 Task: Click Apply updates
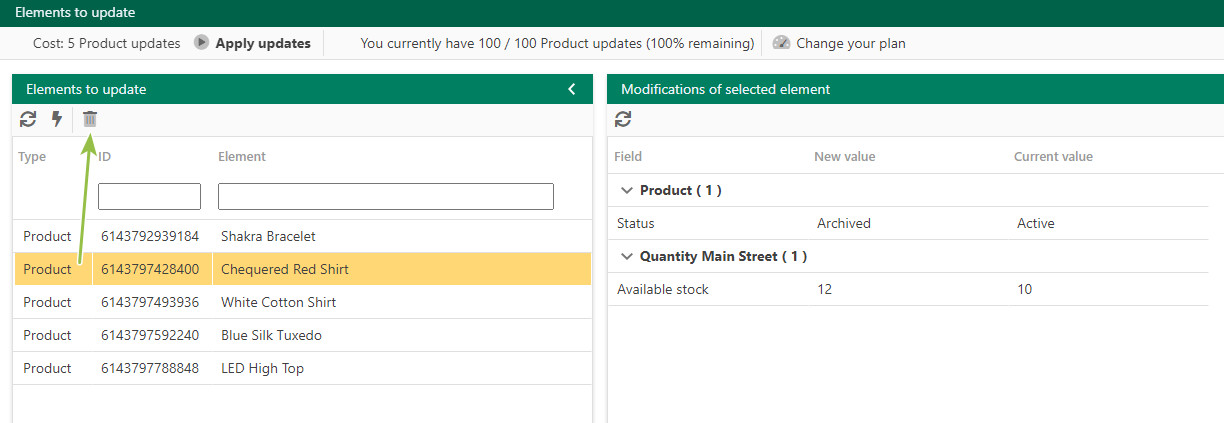263,43
